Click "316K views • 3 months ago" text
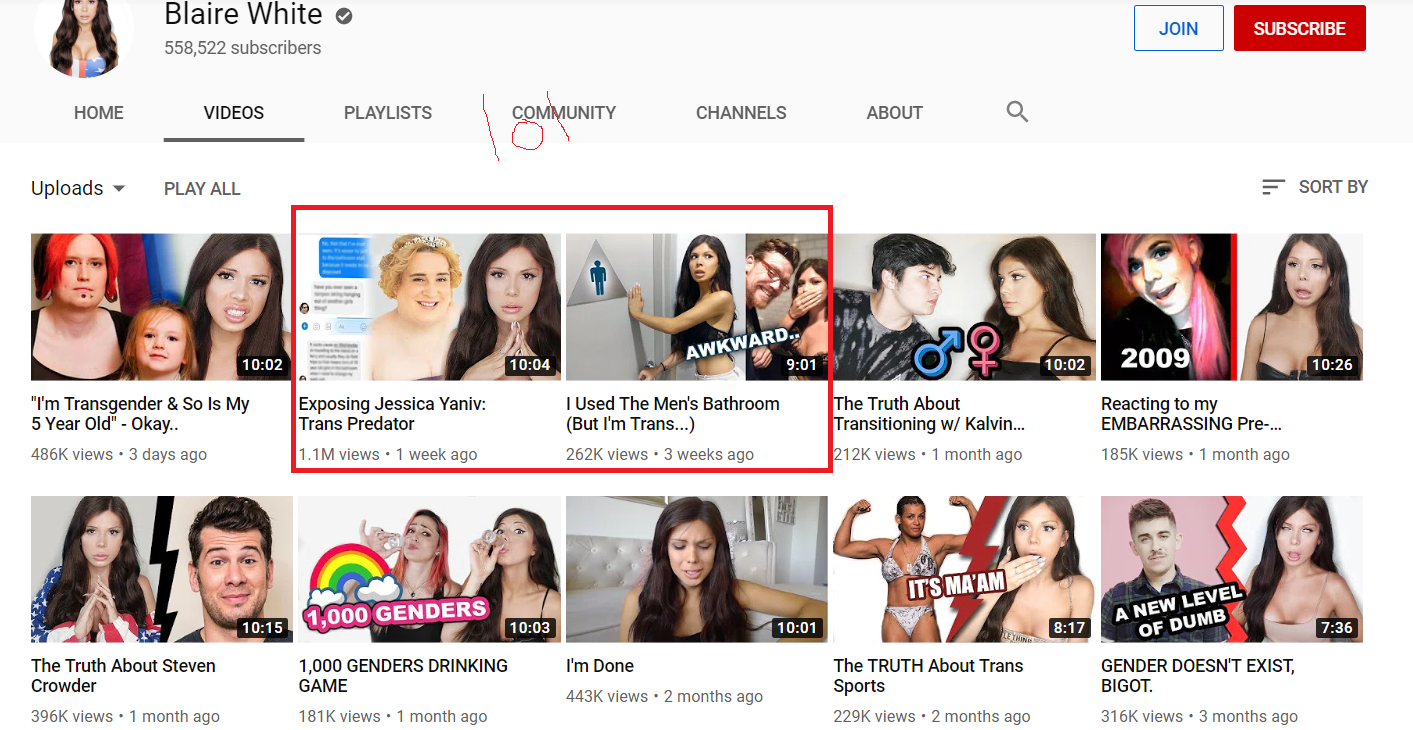Image resolution: width=1413 pixels, height=730 pixels. coord(1199,717)
